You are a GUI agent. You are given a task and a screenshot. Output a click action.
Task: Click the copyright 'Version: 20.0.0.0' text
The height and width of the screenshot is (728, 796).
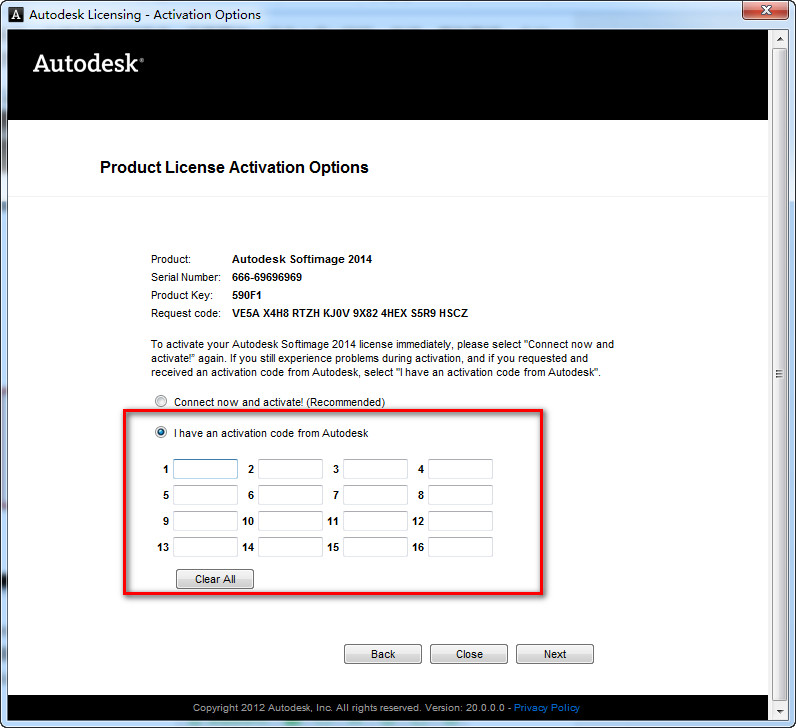[465, 707]
